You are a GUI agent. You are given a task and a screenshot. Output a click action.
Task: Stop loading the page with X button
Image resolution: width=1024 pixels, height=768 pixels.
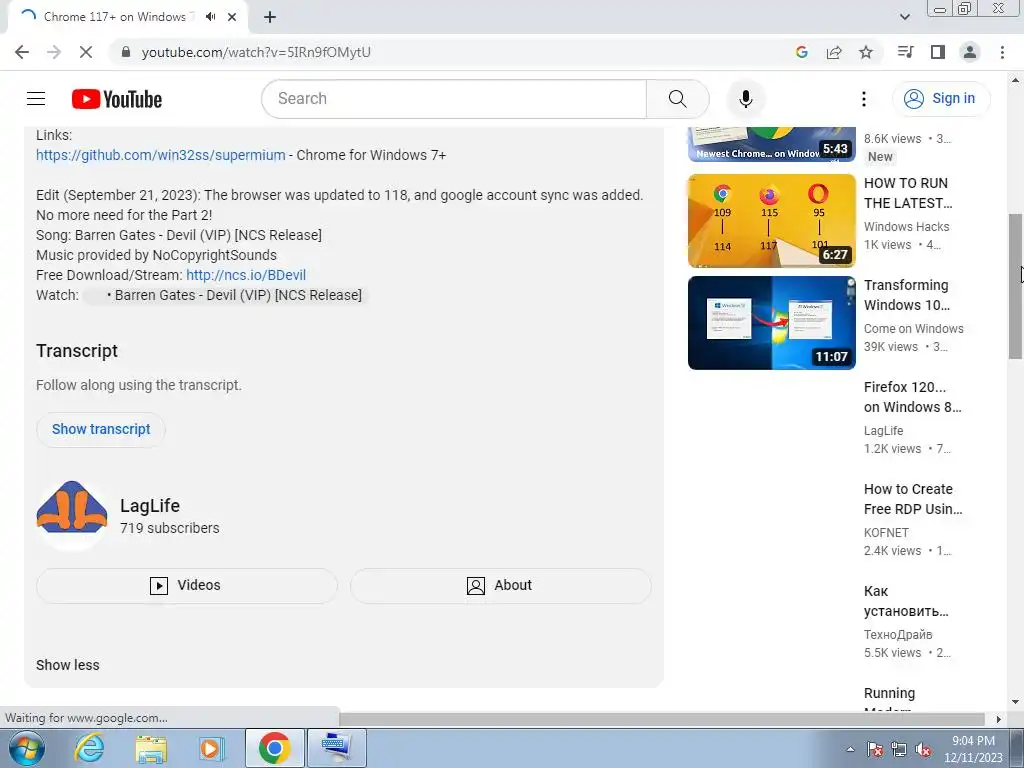(86, 52)
